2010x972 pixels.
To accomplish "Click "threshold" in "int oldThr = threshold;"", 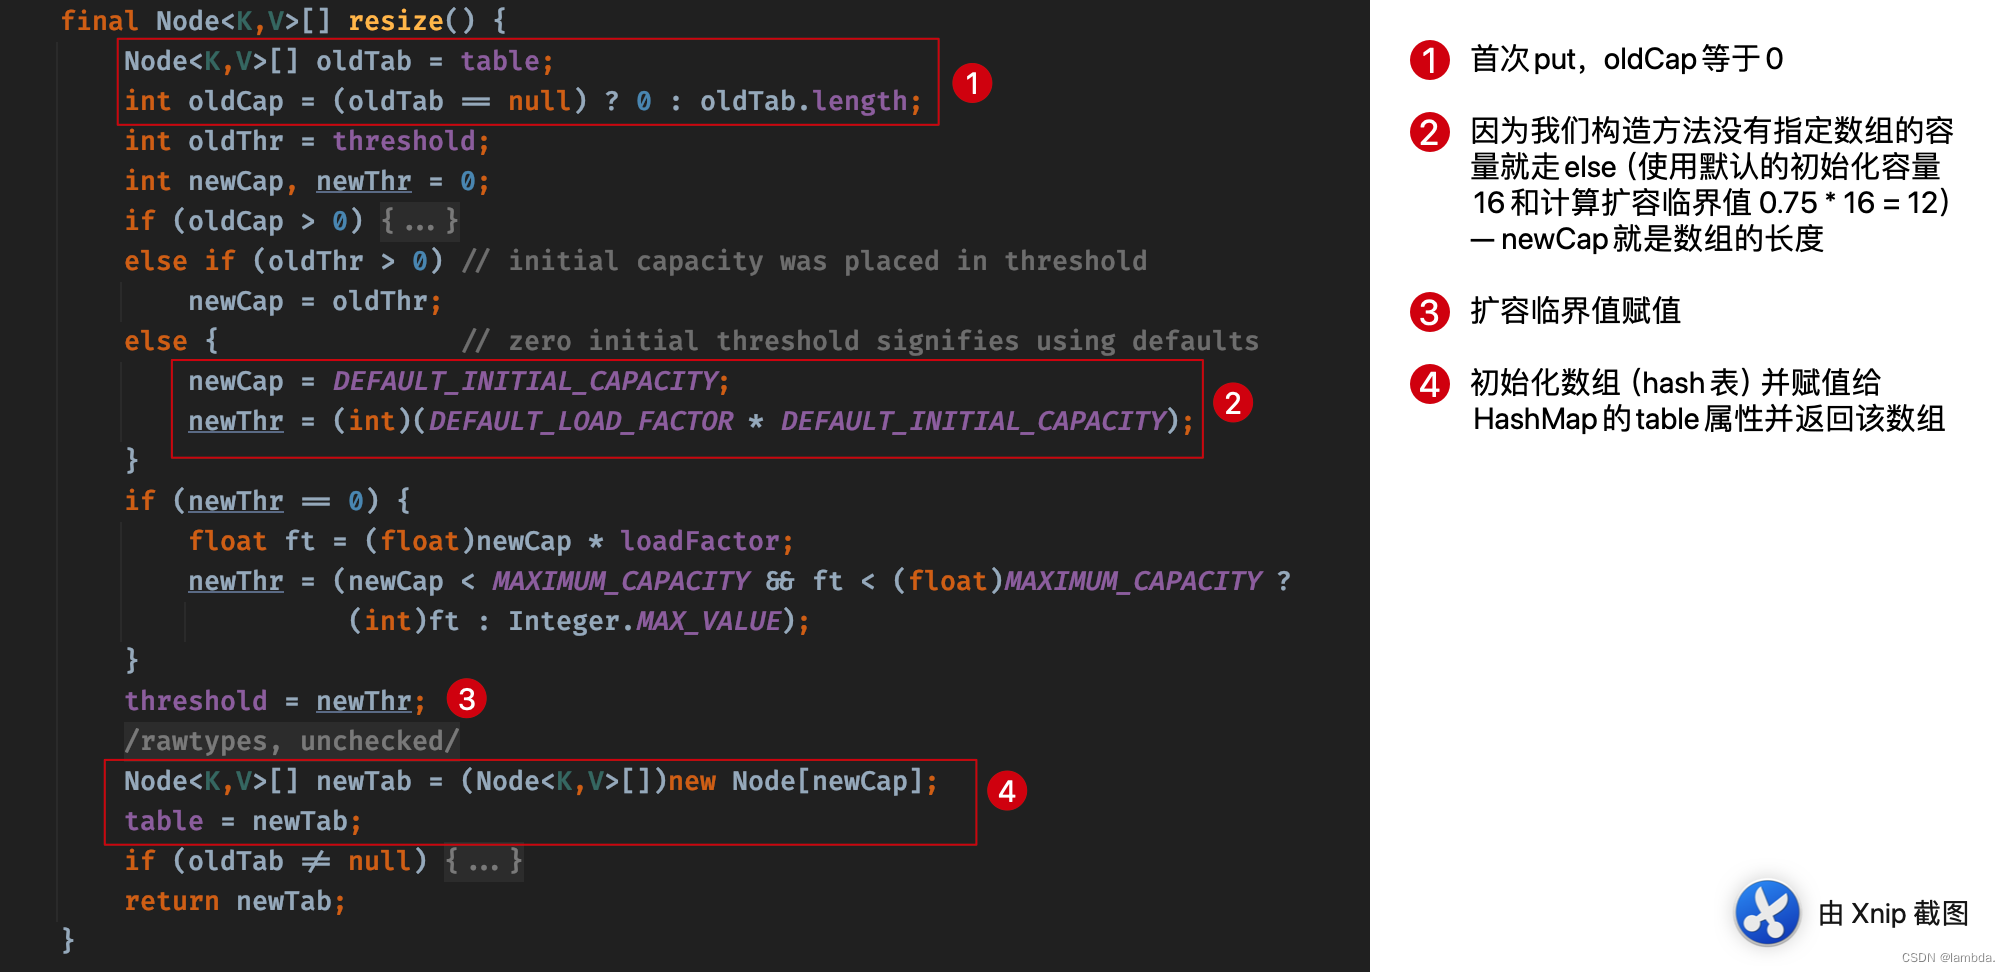I will 404,141.
